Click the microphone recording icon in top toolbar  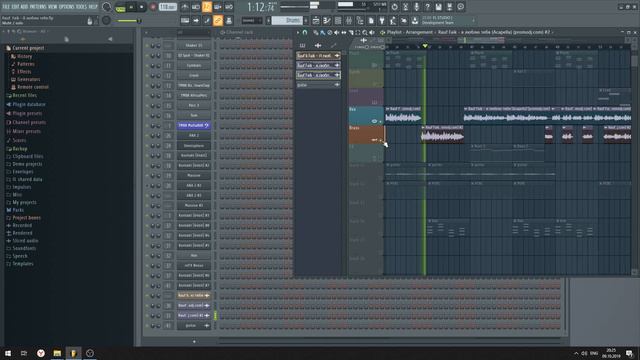(416, 7)
